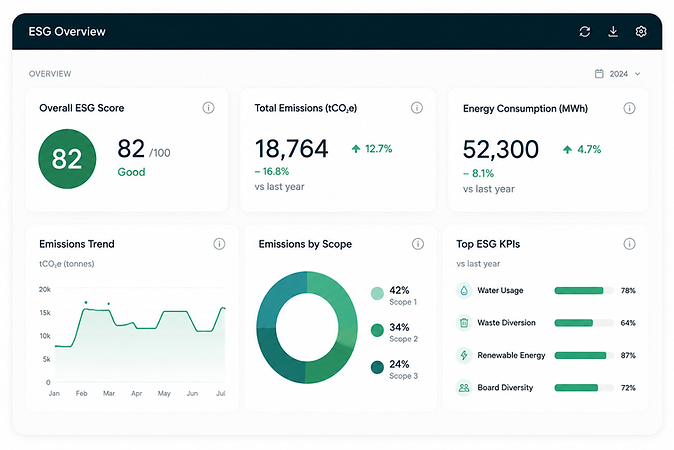Click the Scope 1 legend swatch

tap(377, 294)
